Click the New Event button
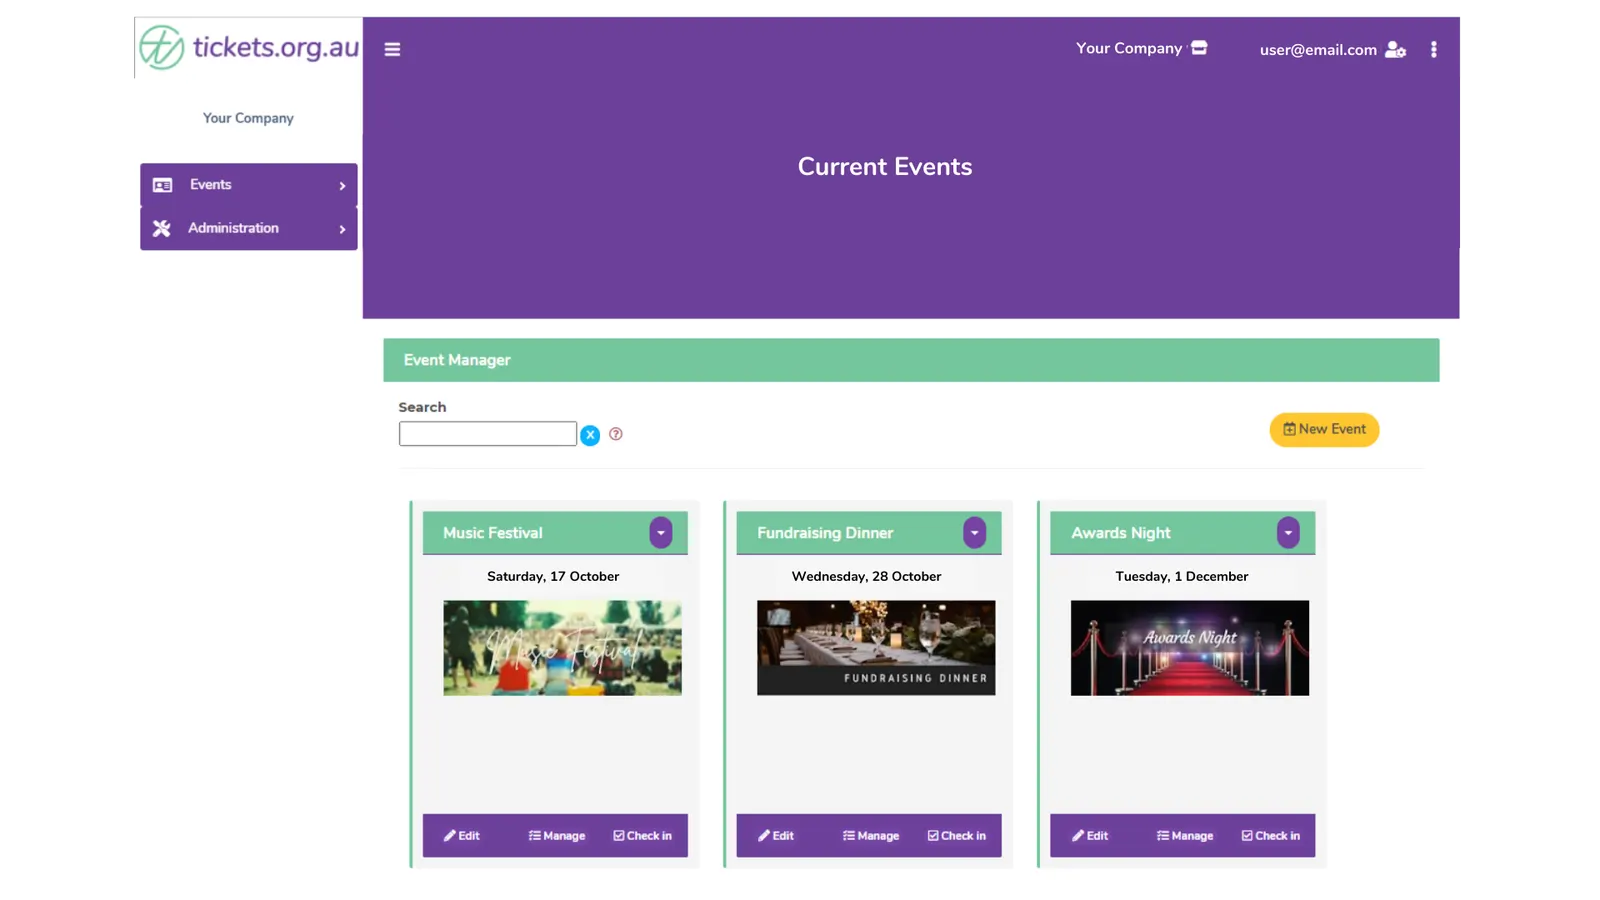 pyautogui.click(x=1324, y=430)
